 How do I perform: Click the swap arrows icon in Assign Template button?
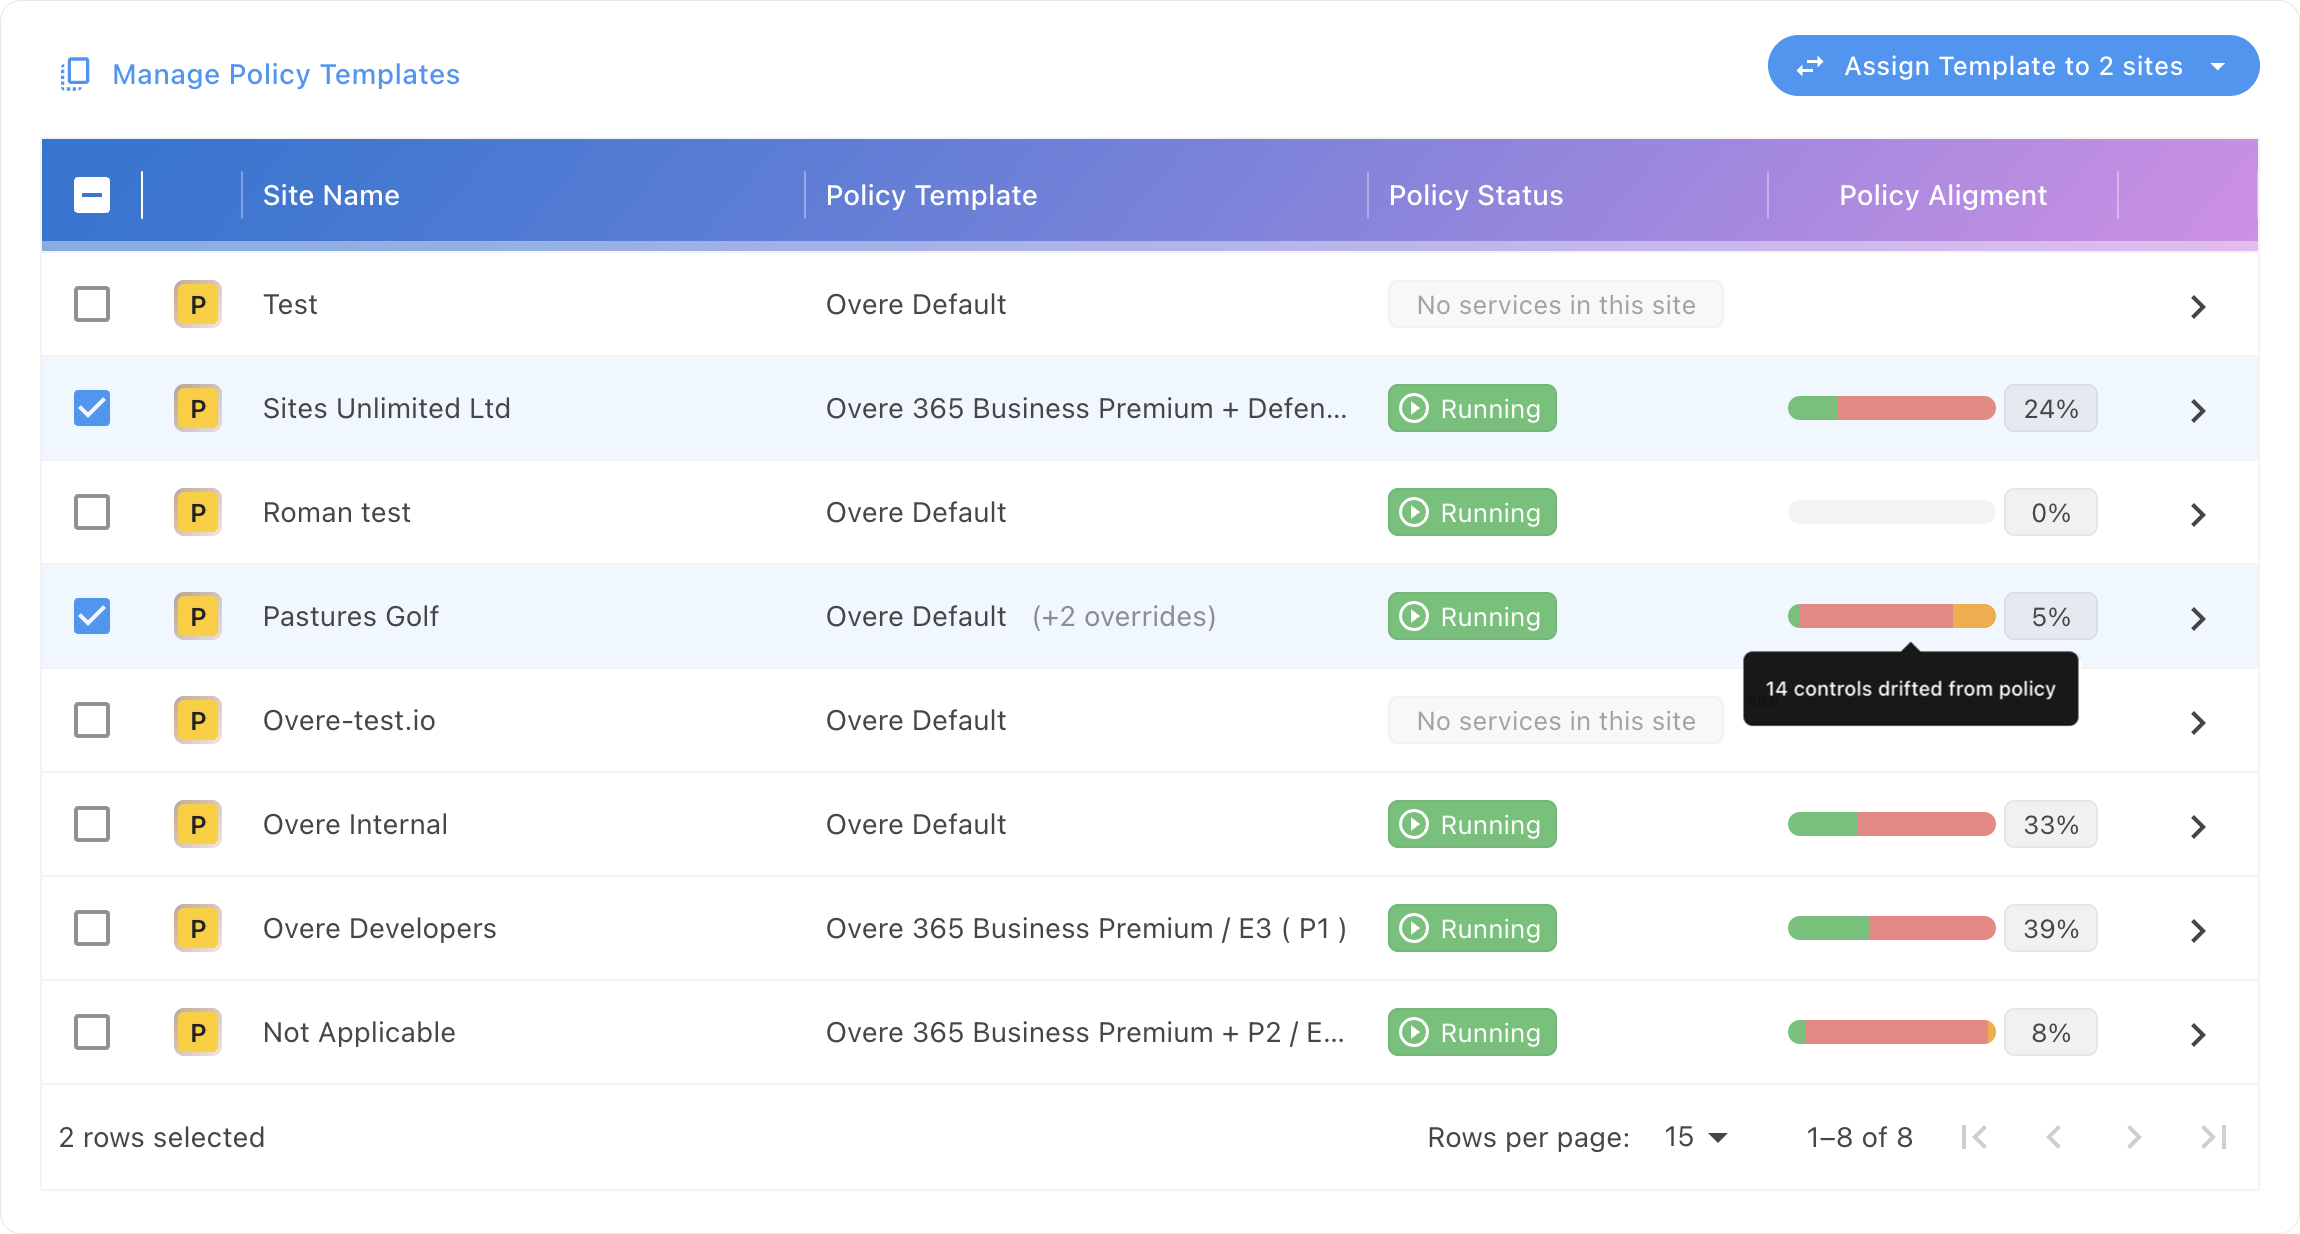click(x=1810, y=65)
